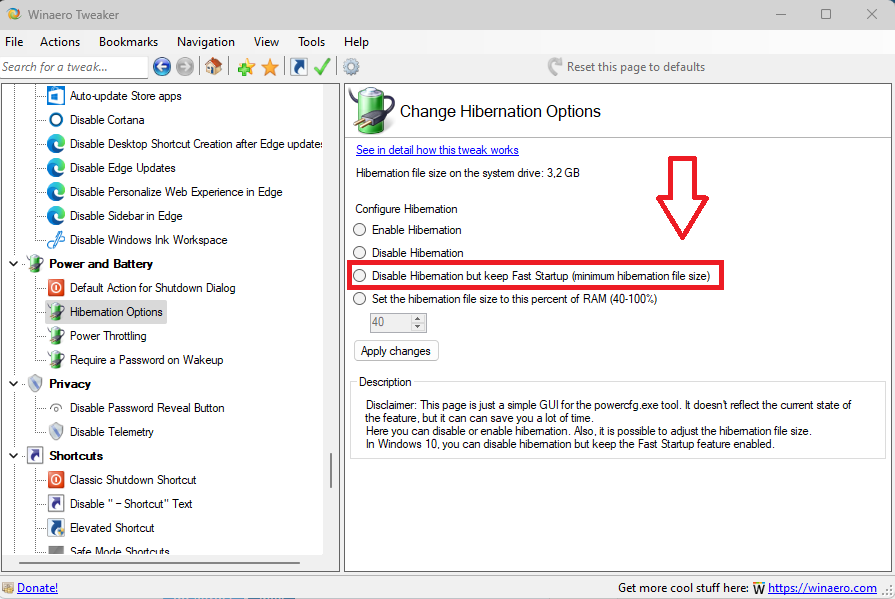Select Disable Personalize Web Experience in Edge
Image resolution: width=895 pixels, height=599 pixels.
pyautogui.click(x=176, y=192)
